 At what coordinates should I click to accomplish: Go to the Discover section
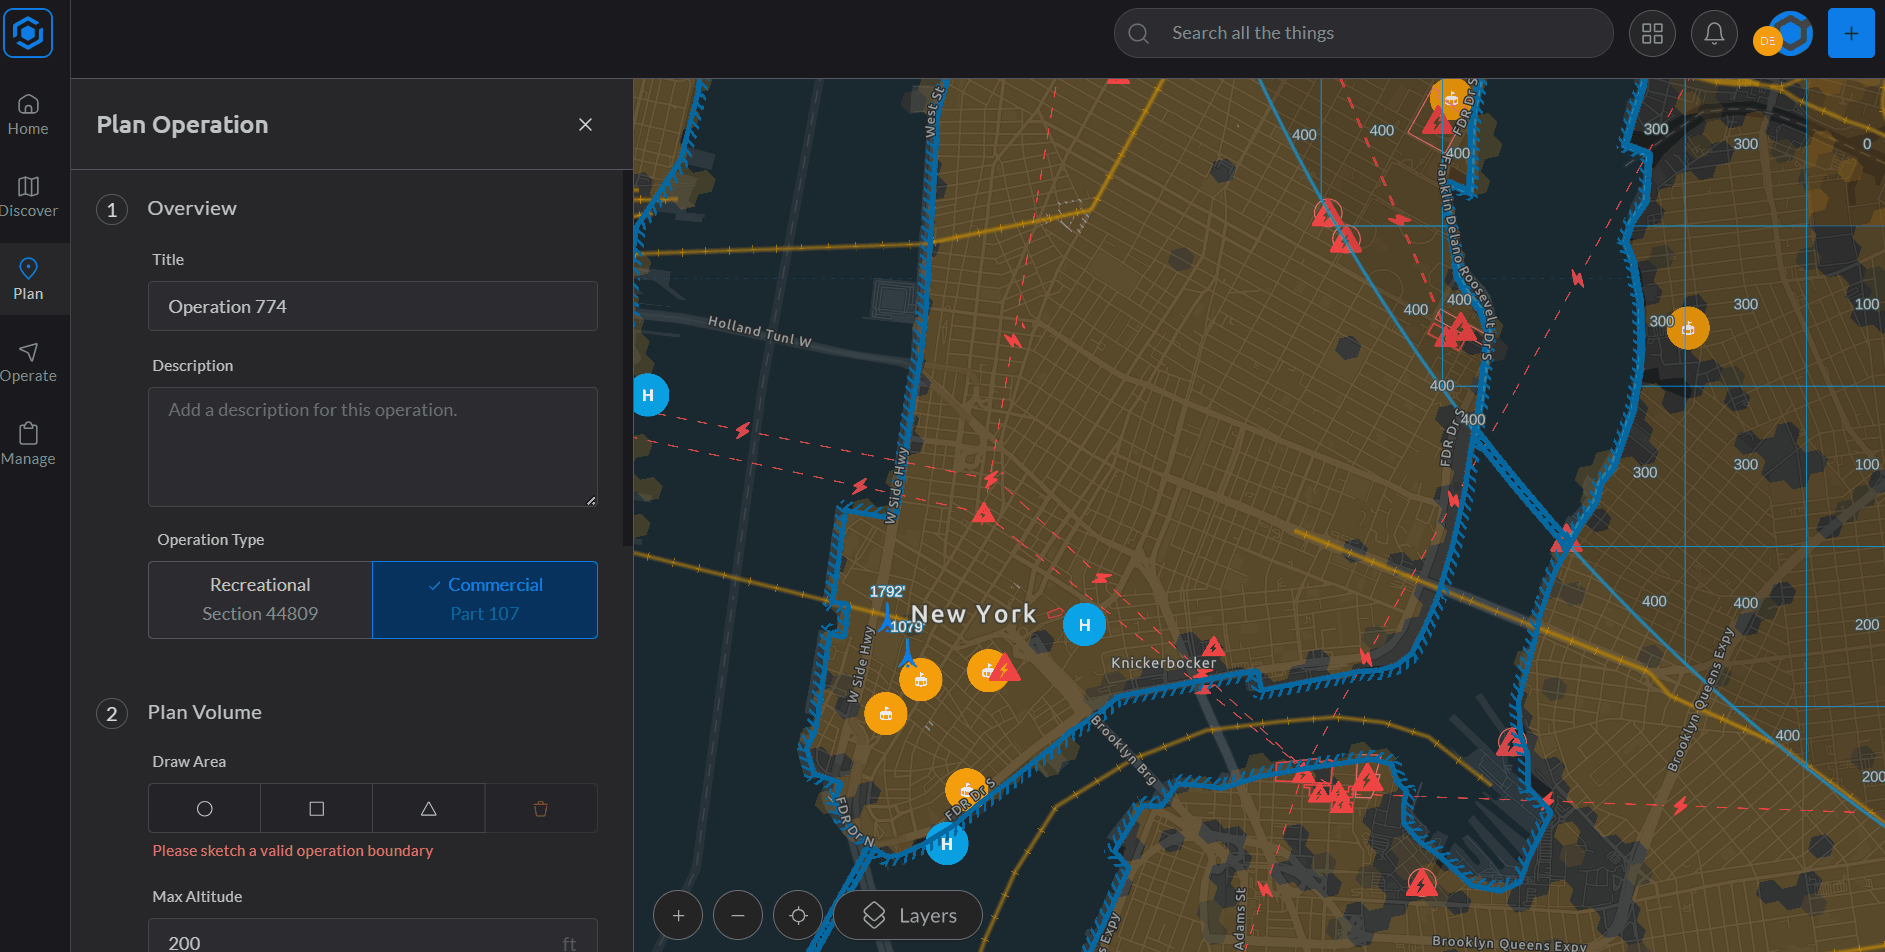point(29,196)
